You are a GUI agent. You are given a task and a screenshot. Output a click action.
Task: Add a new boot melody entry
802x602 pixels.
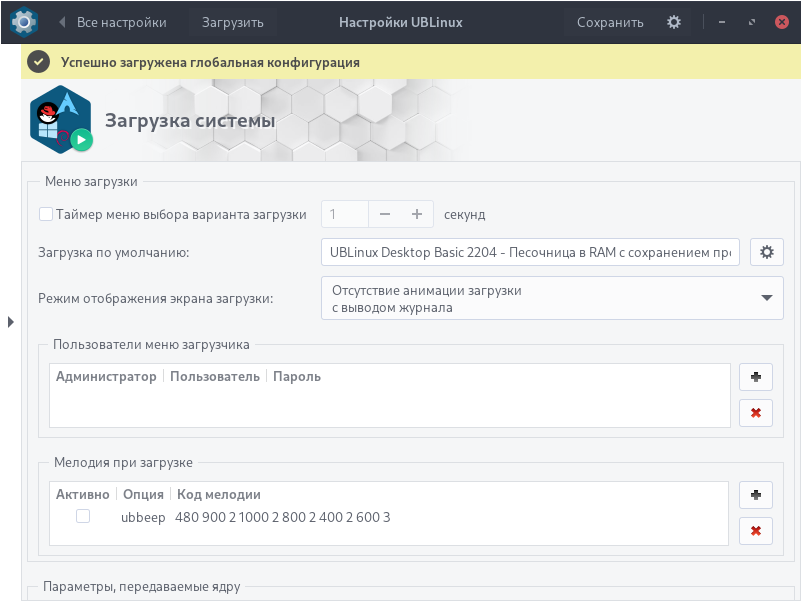(x=755, y=496)
